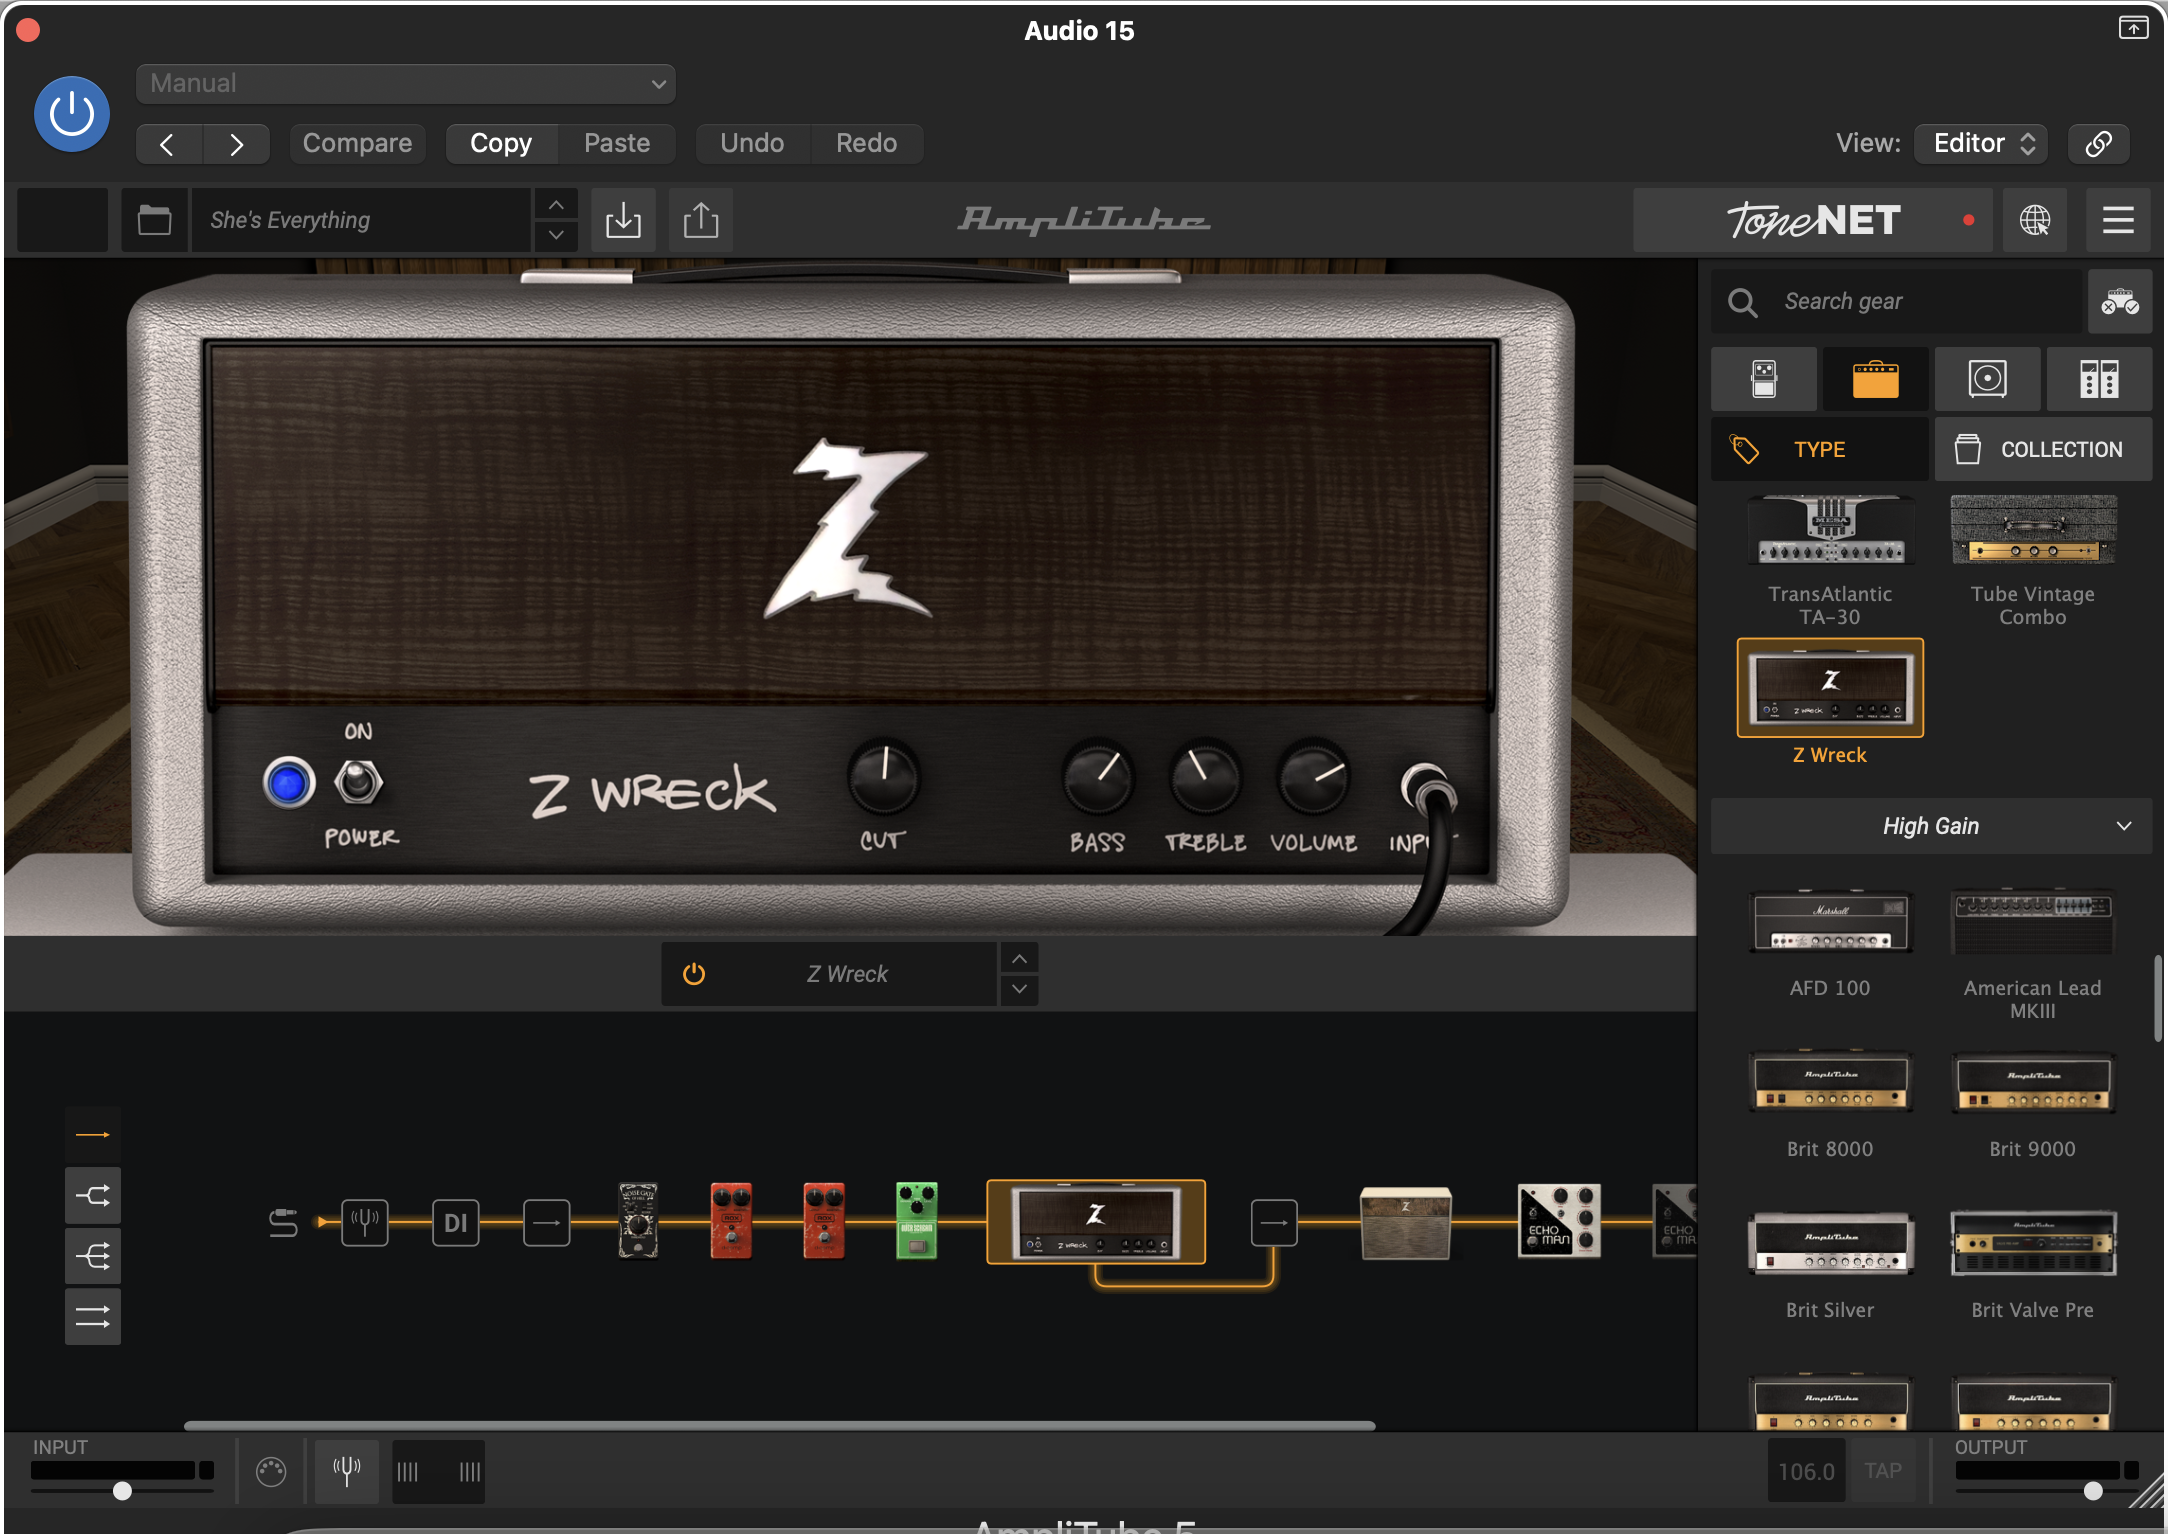Choose the Brit Valve Pre amp
Image resolution: width=2168 pixels, height=1534 pixels.
click(x=2032, y=1266)
